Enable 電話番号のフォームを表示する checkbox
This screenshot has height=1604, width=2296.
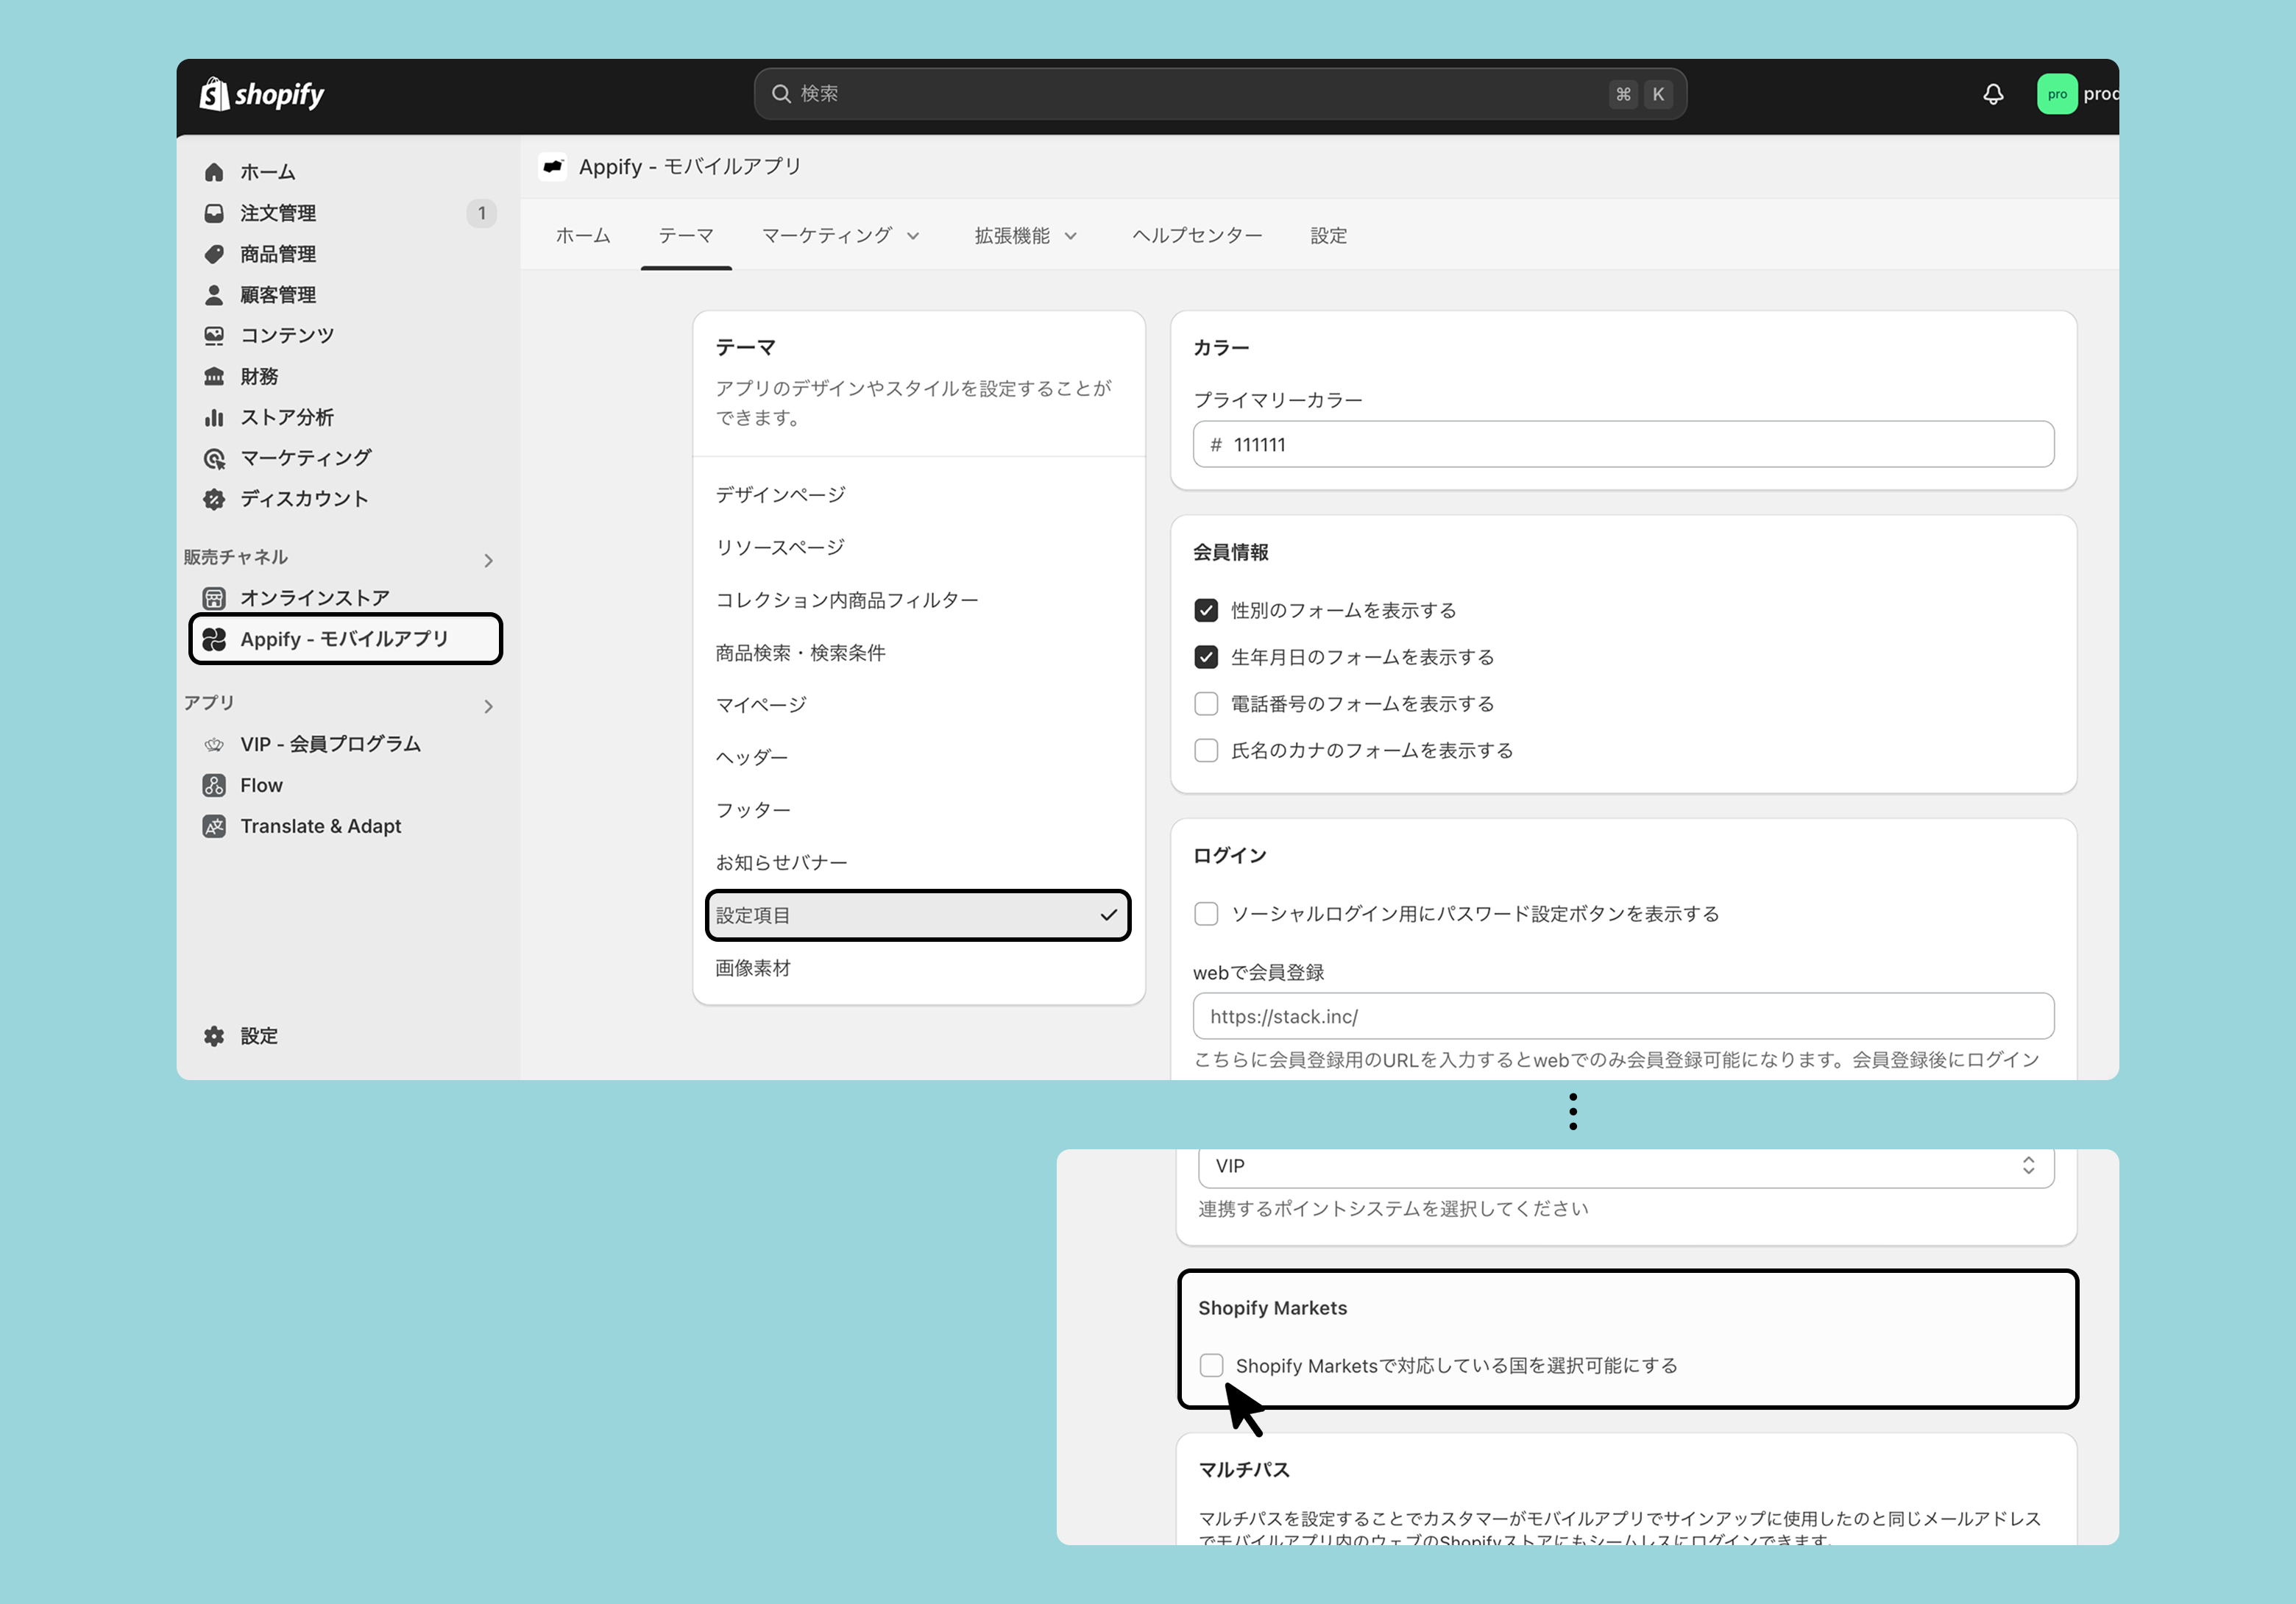pos(1206,704)
